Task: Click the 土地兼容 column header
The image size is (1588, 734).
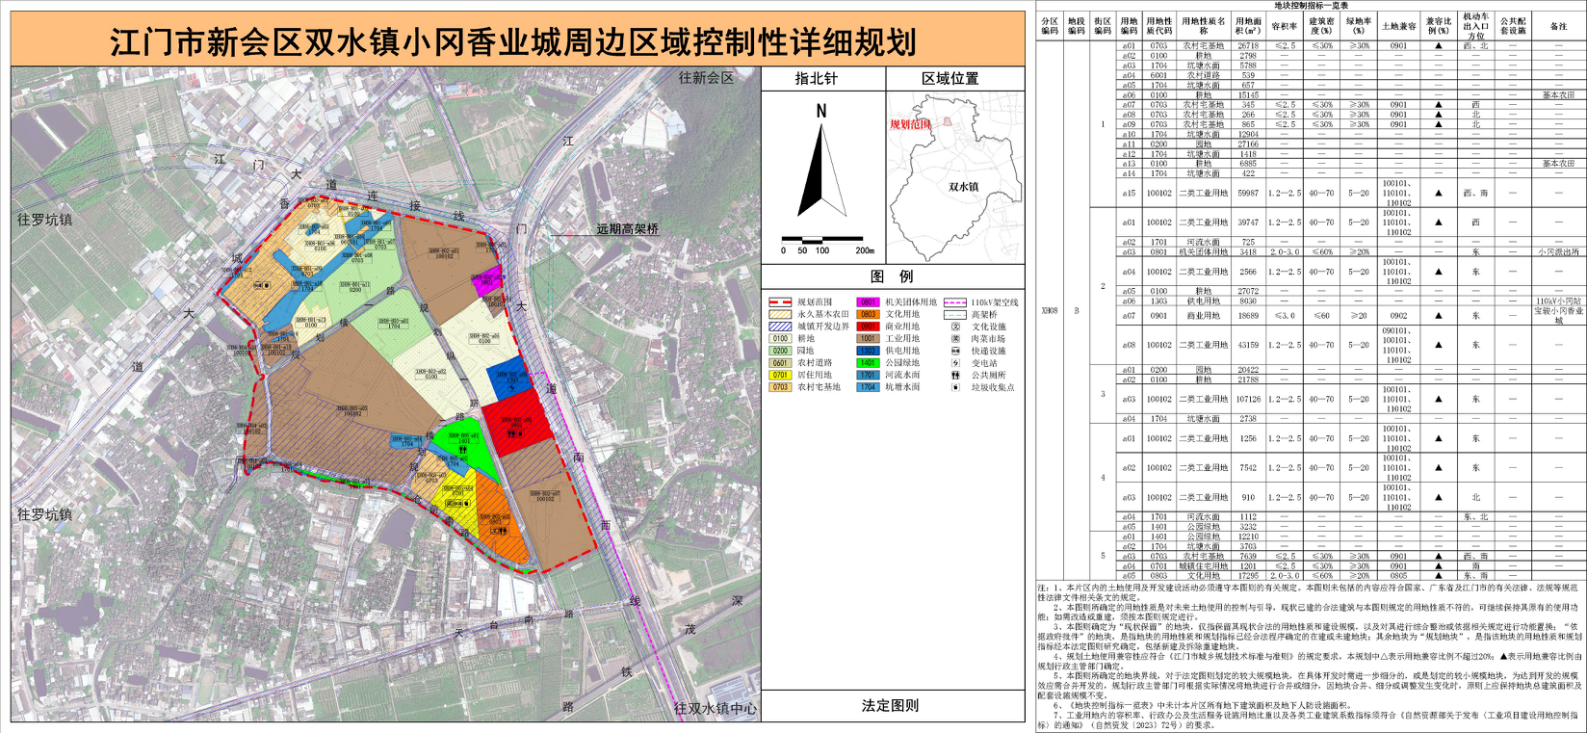Action: click(1398, 26)
